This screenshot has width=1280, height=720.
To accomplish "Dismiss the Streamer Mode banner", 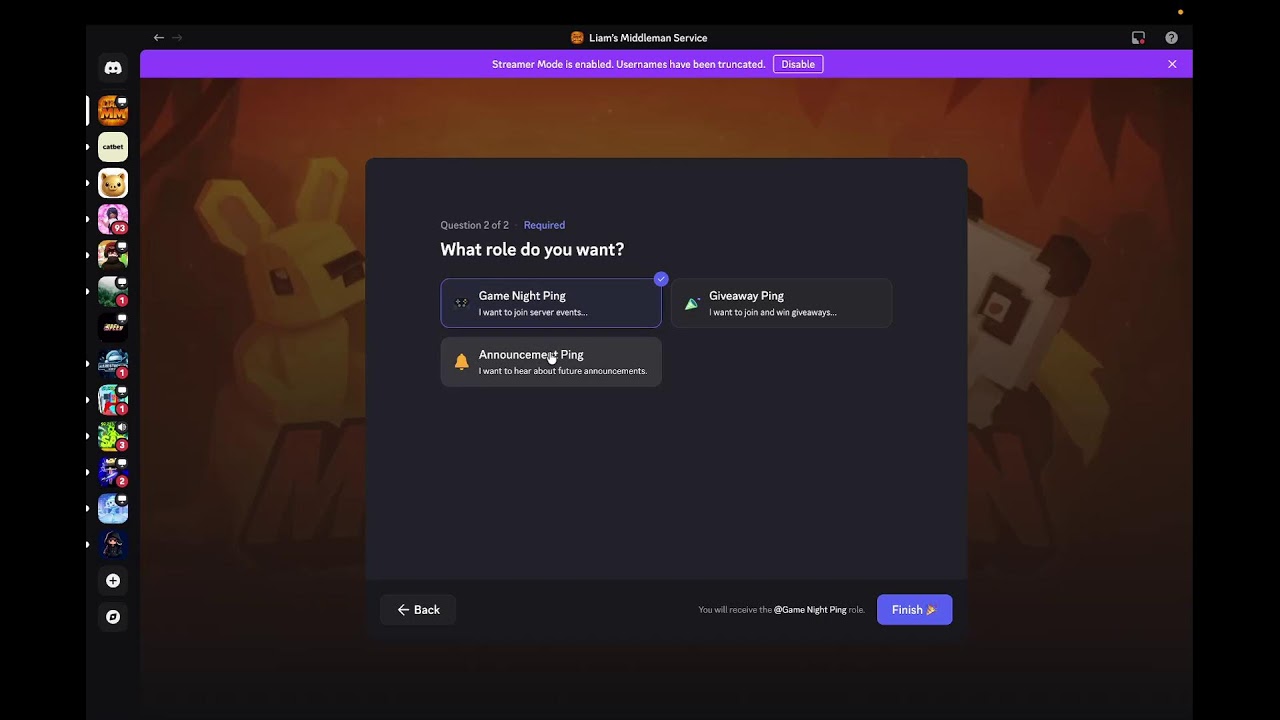I will point(1172,64).
